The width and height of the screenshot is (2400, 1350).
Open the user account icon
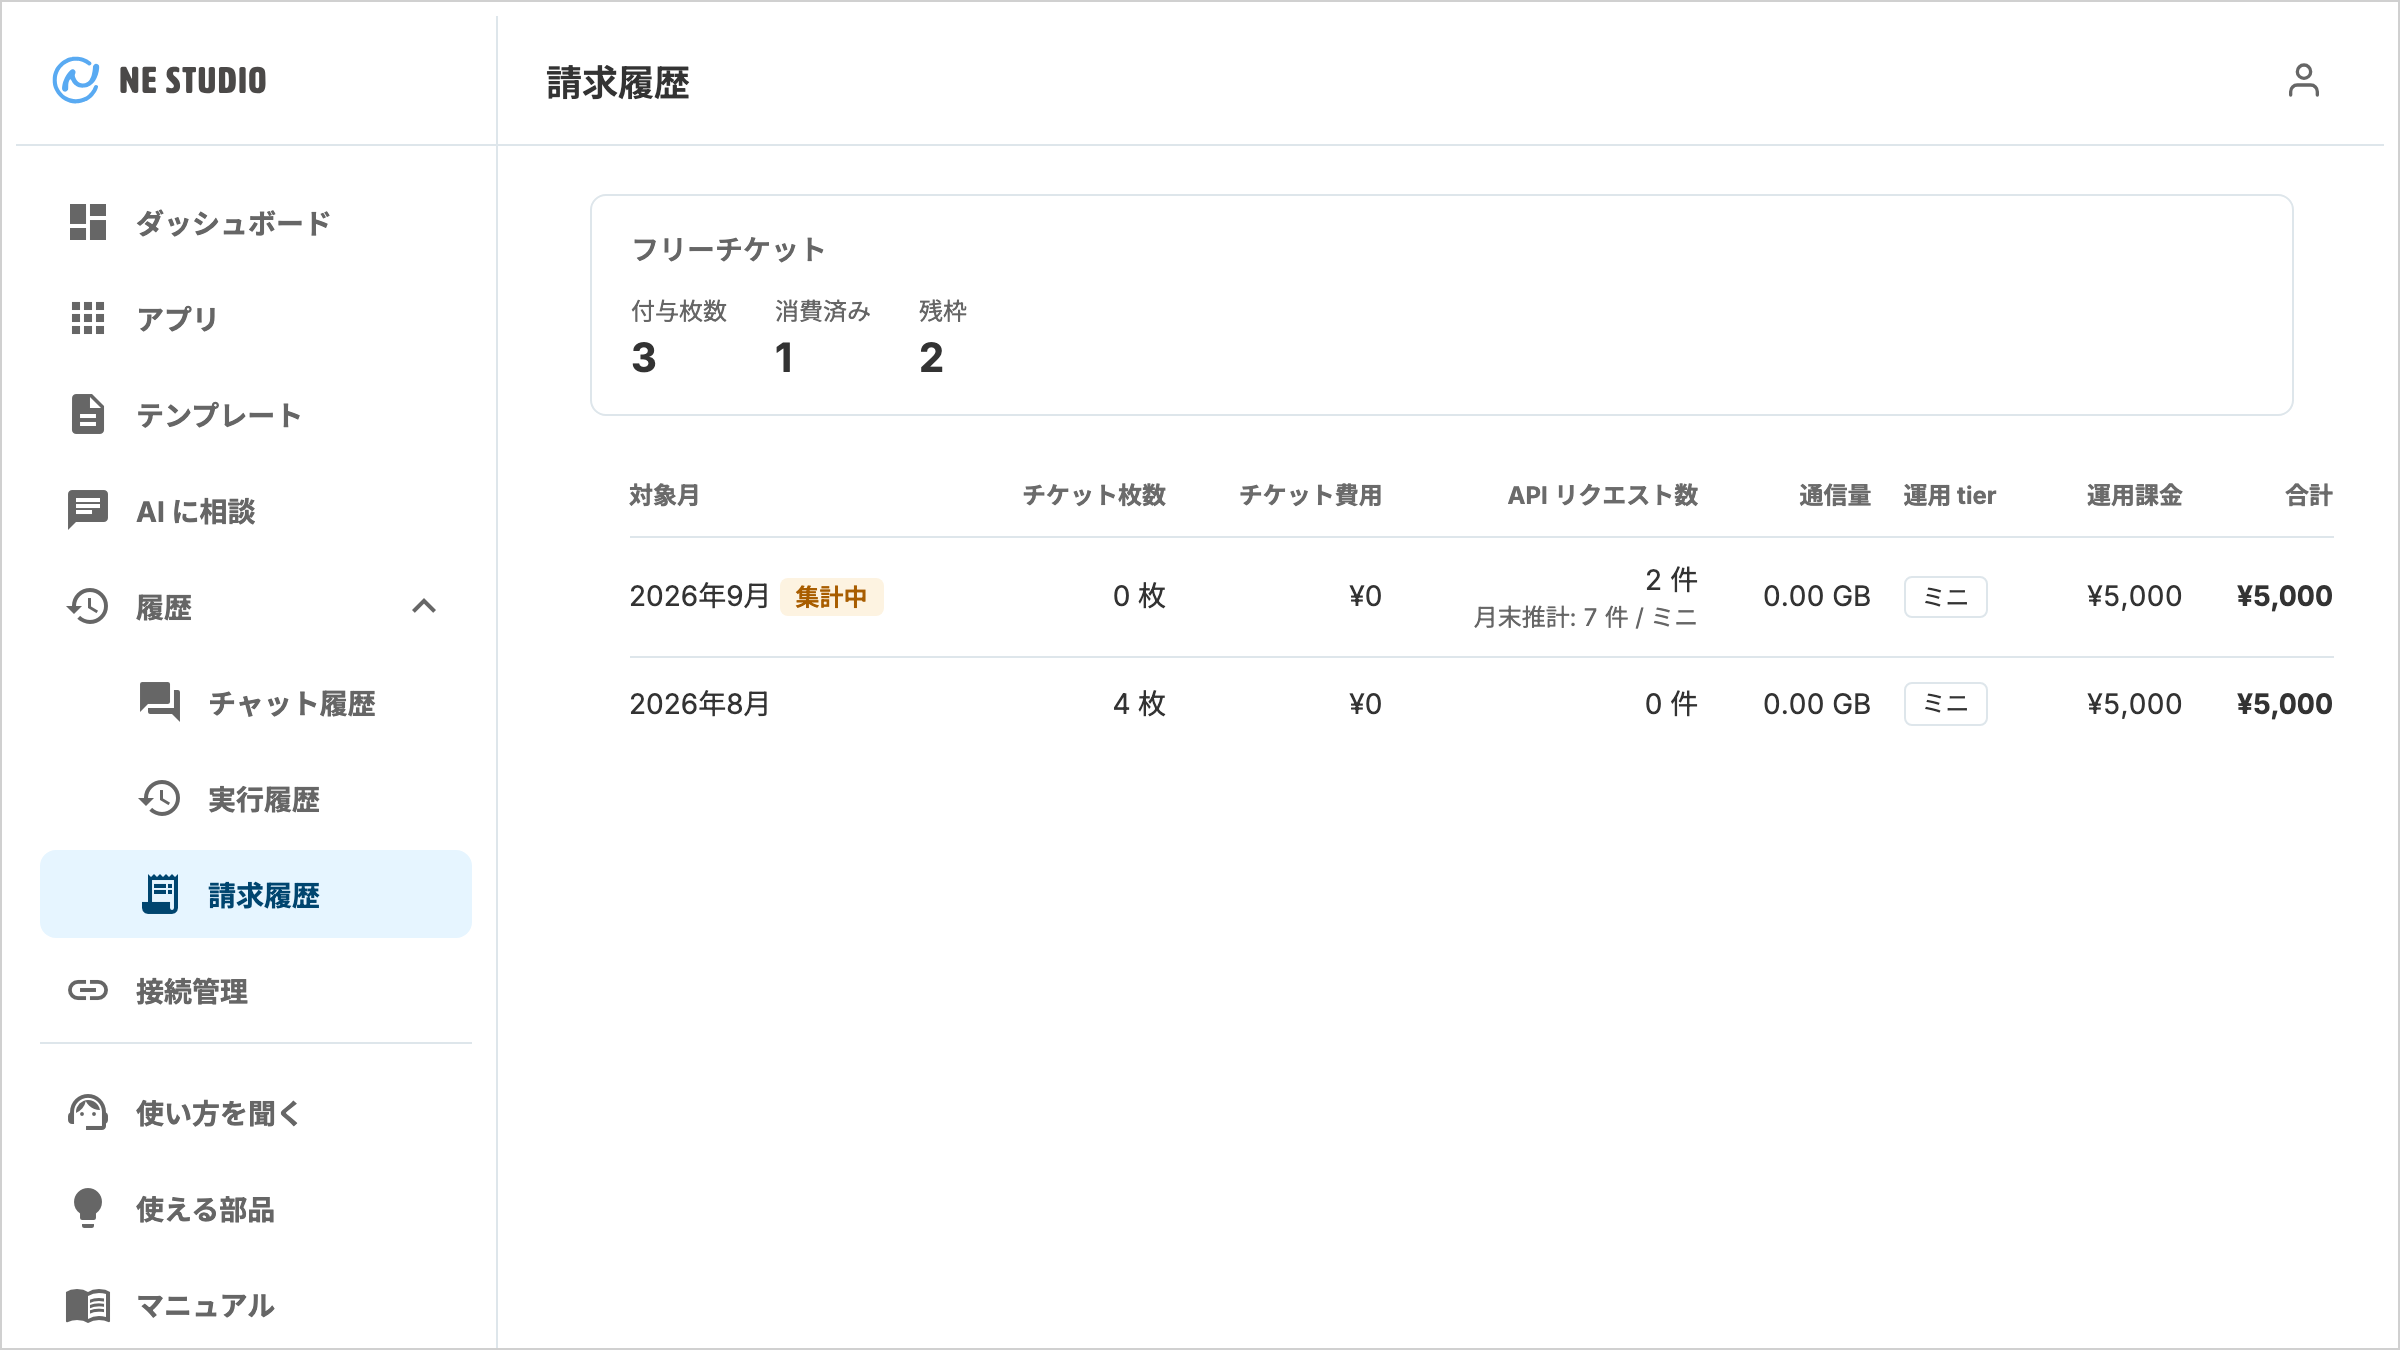2303,80
